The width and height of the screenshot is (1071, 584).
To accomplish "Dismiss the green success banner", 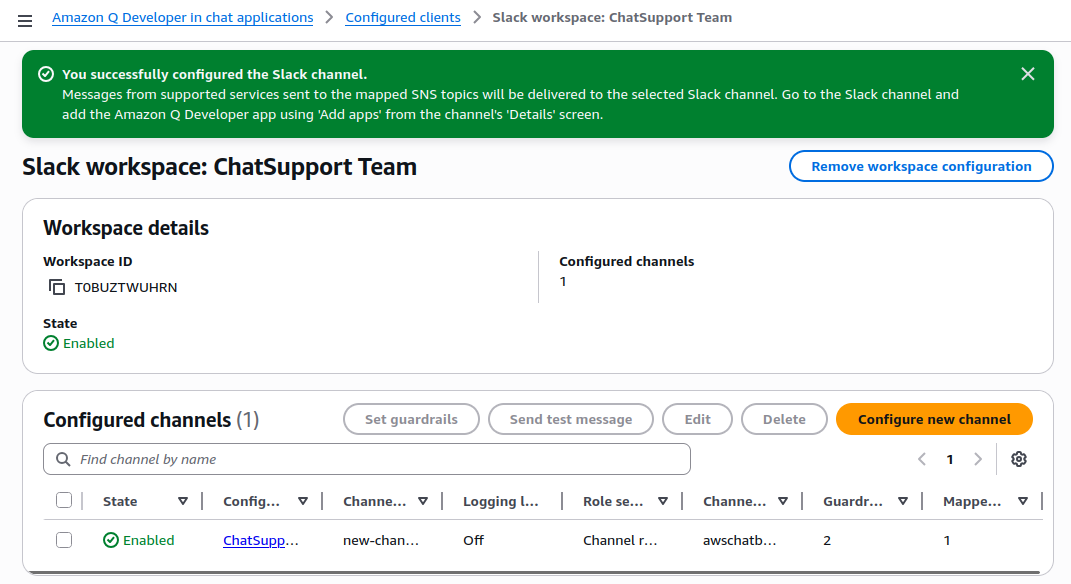I will (1027, 74).
